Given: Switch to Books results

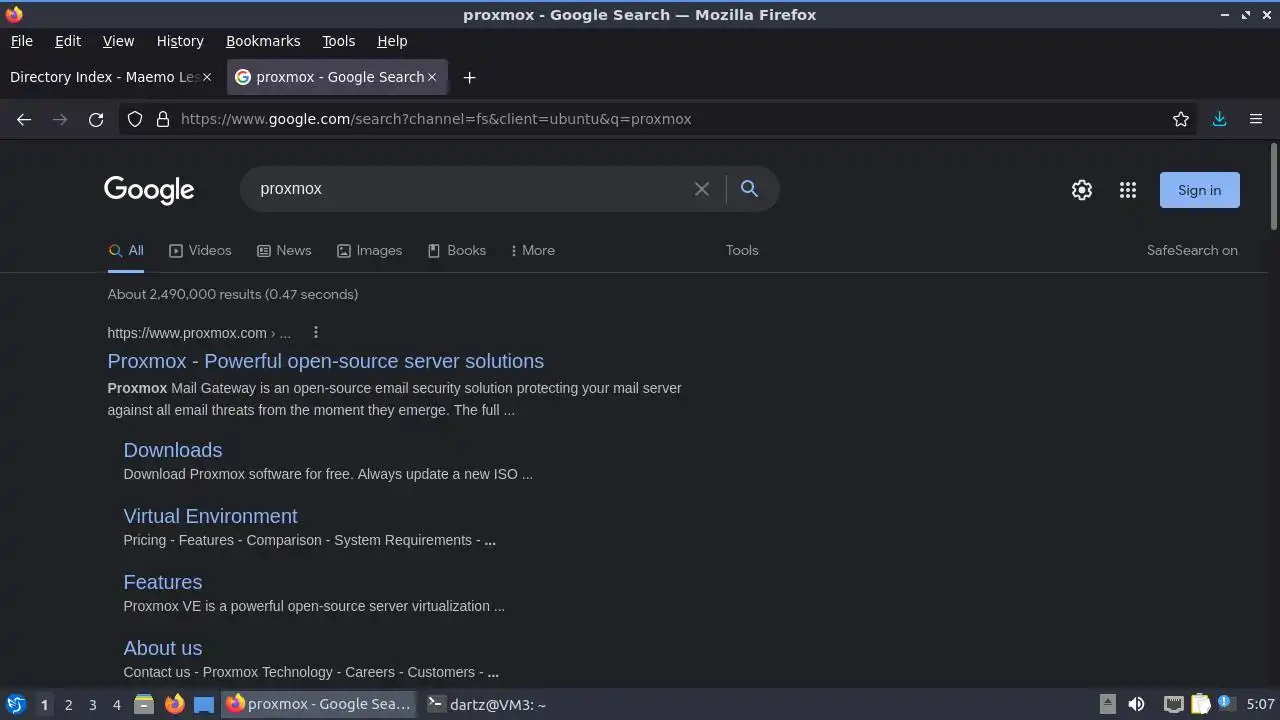Looking at the screenshot, I should pyautogui.click(x=457, y=251).
